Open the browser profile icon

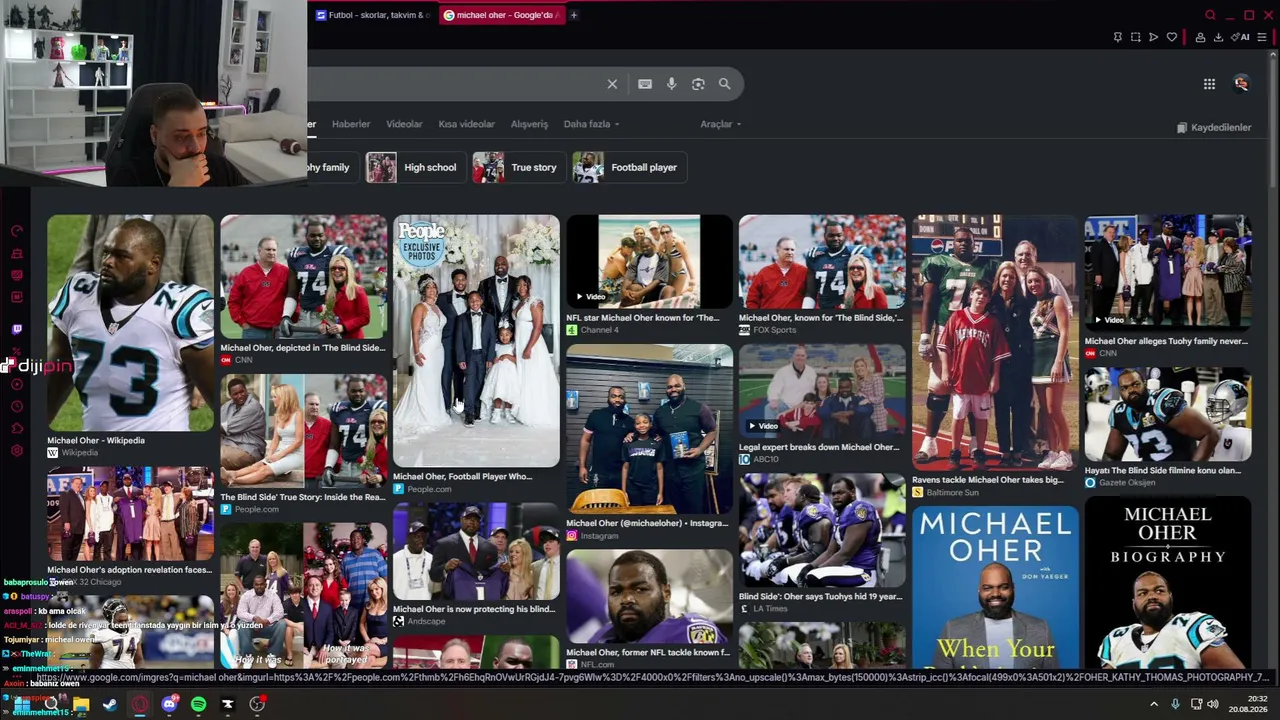[x=1200, y=37]
